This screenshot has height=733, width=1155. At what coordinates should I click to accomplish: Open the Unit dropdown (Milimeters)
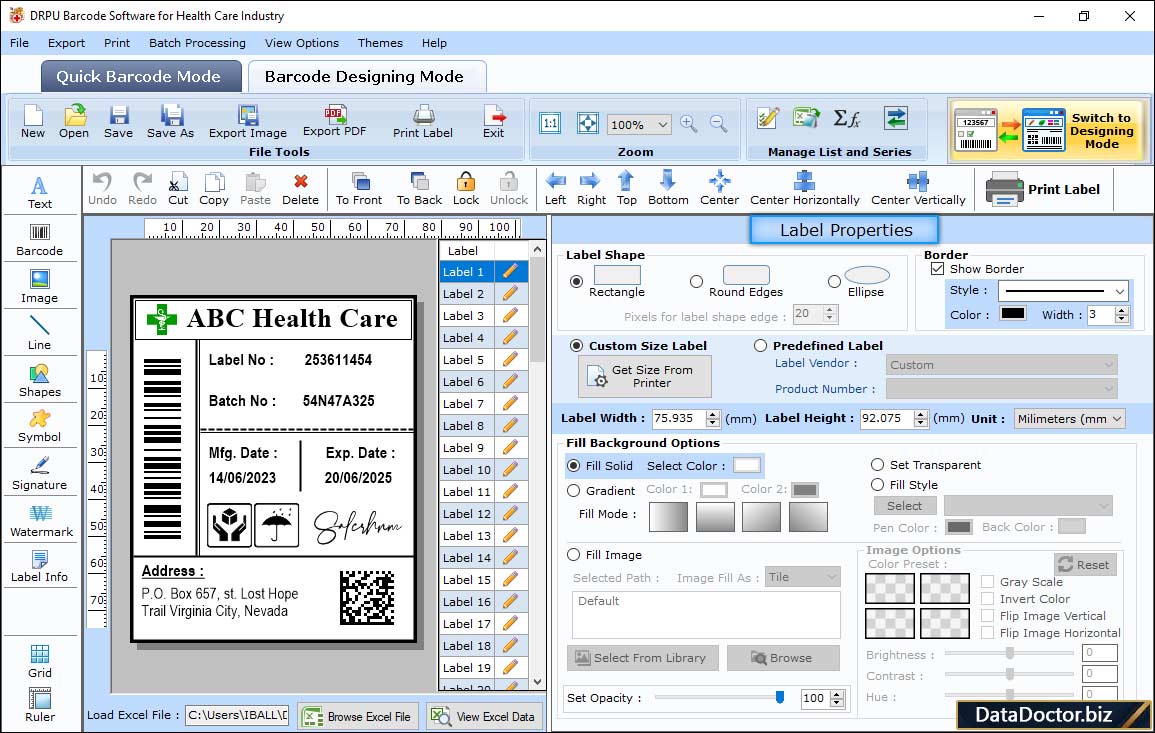[1117, 418]
